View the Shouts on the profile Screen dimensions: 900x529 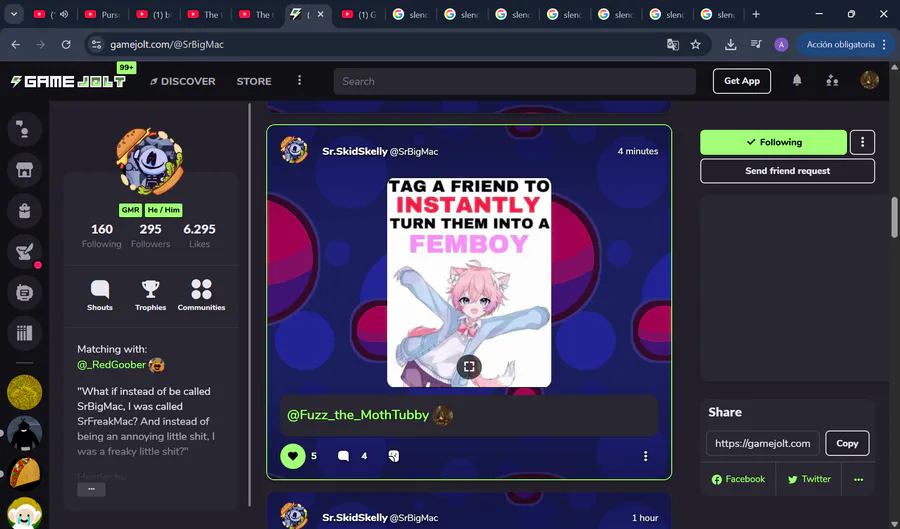tap(100, 295)
